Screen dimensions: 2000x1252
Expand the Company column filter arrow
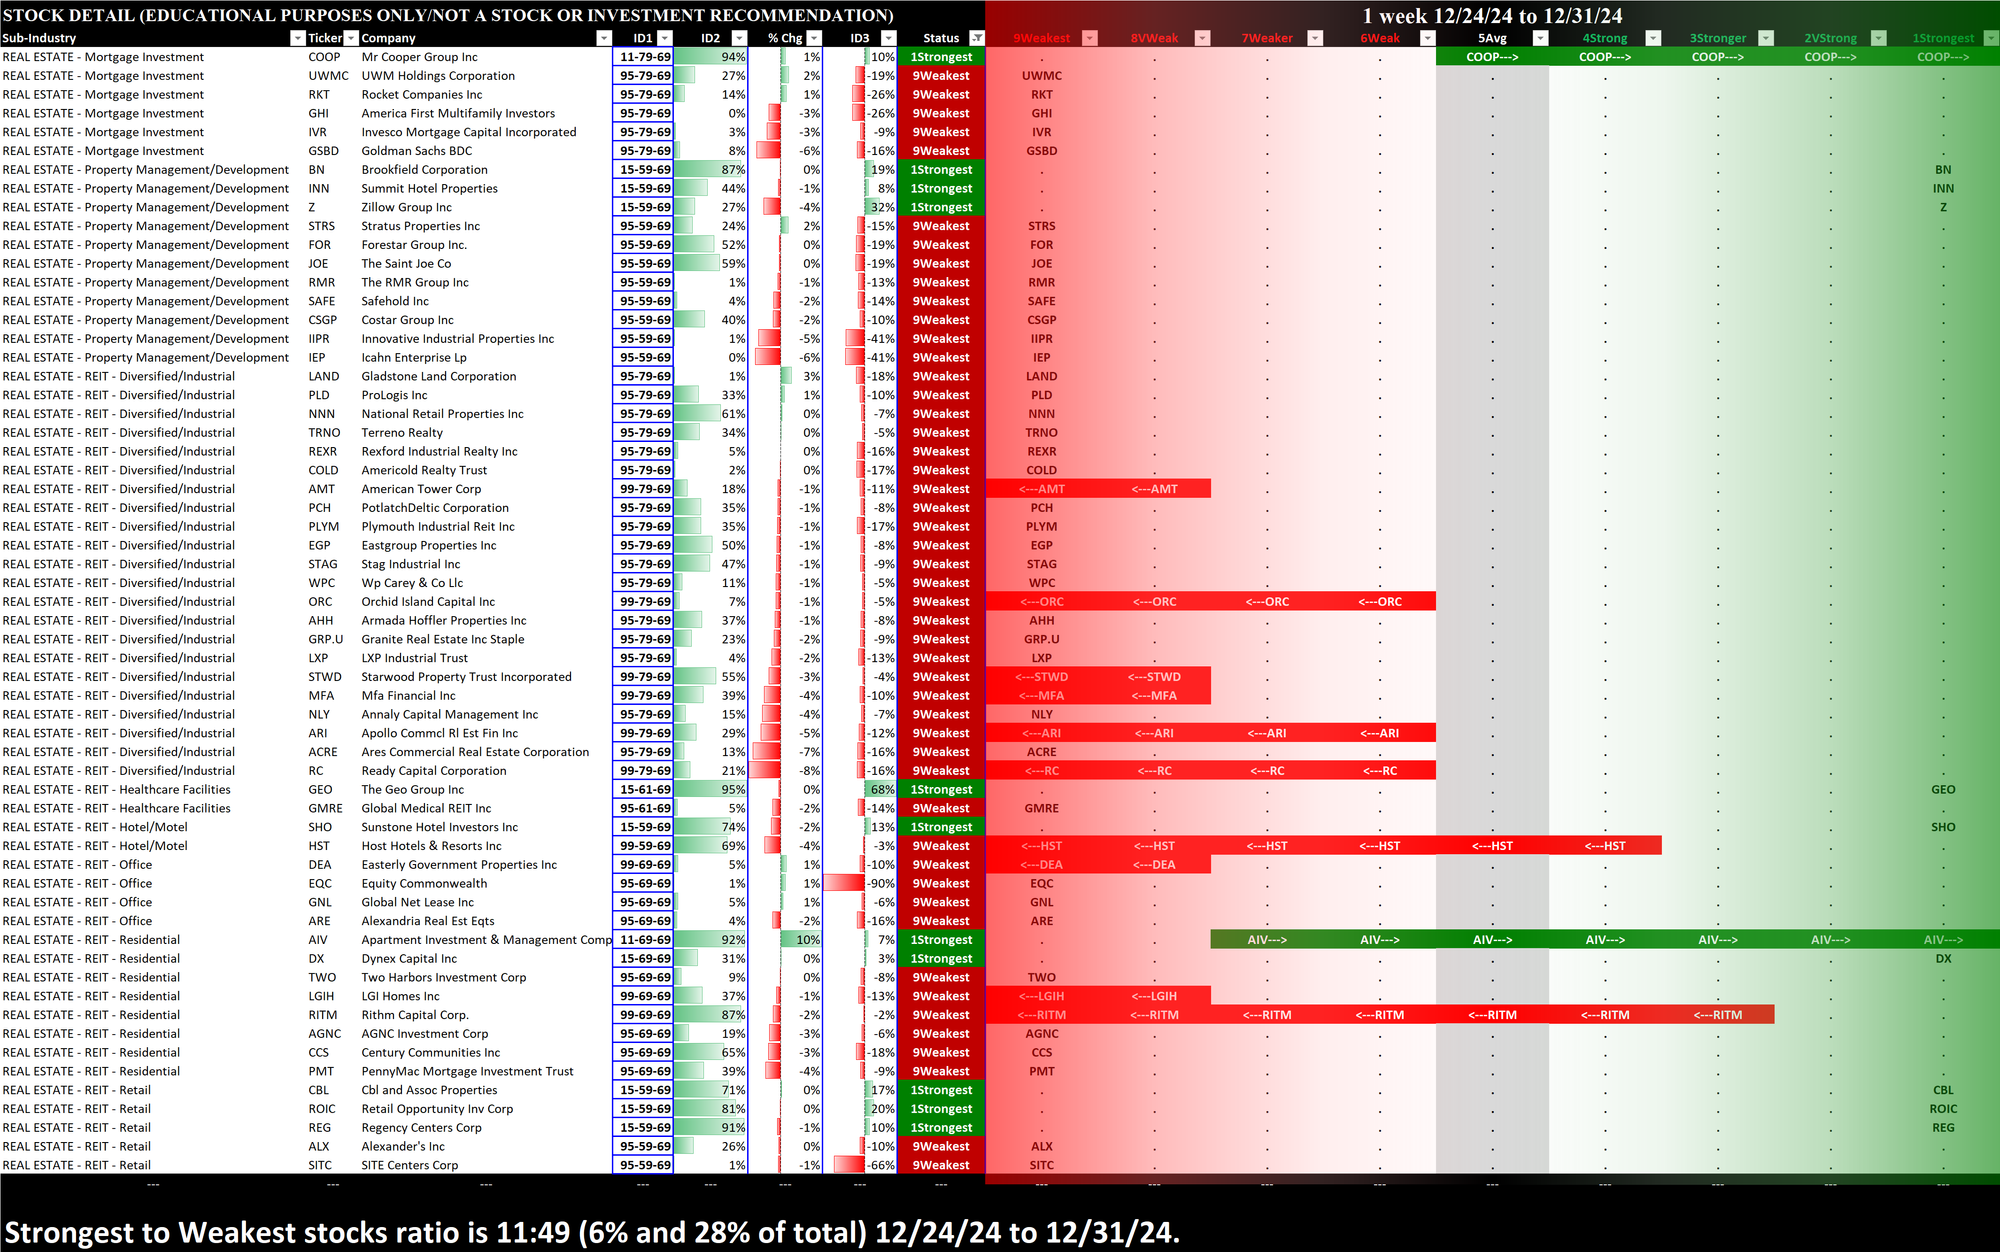click(603, 38)
